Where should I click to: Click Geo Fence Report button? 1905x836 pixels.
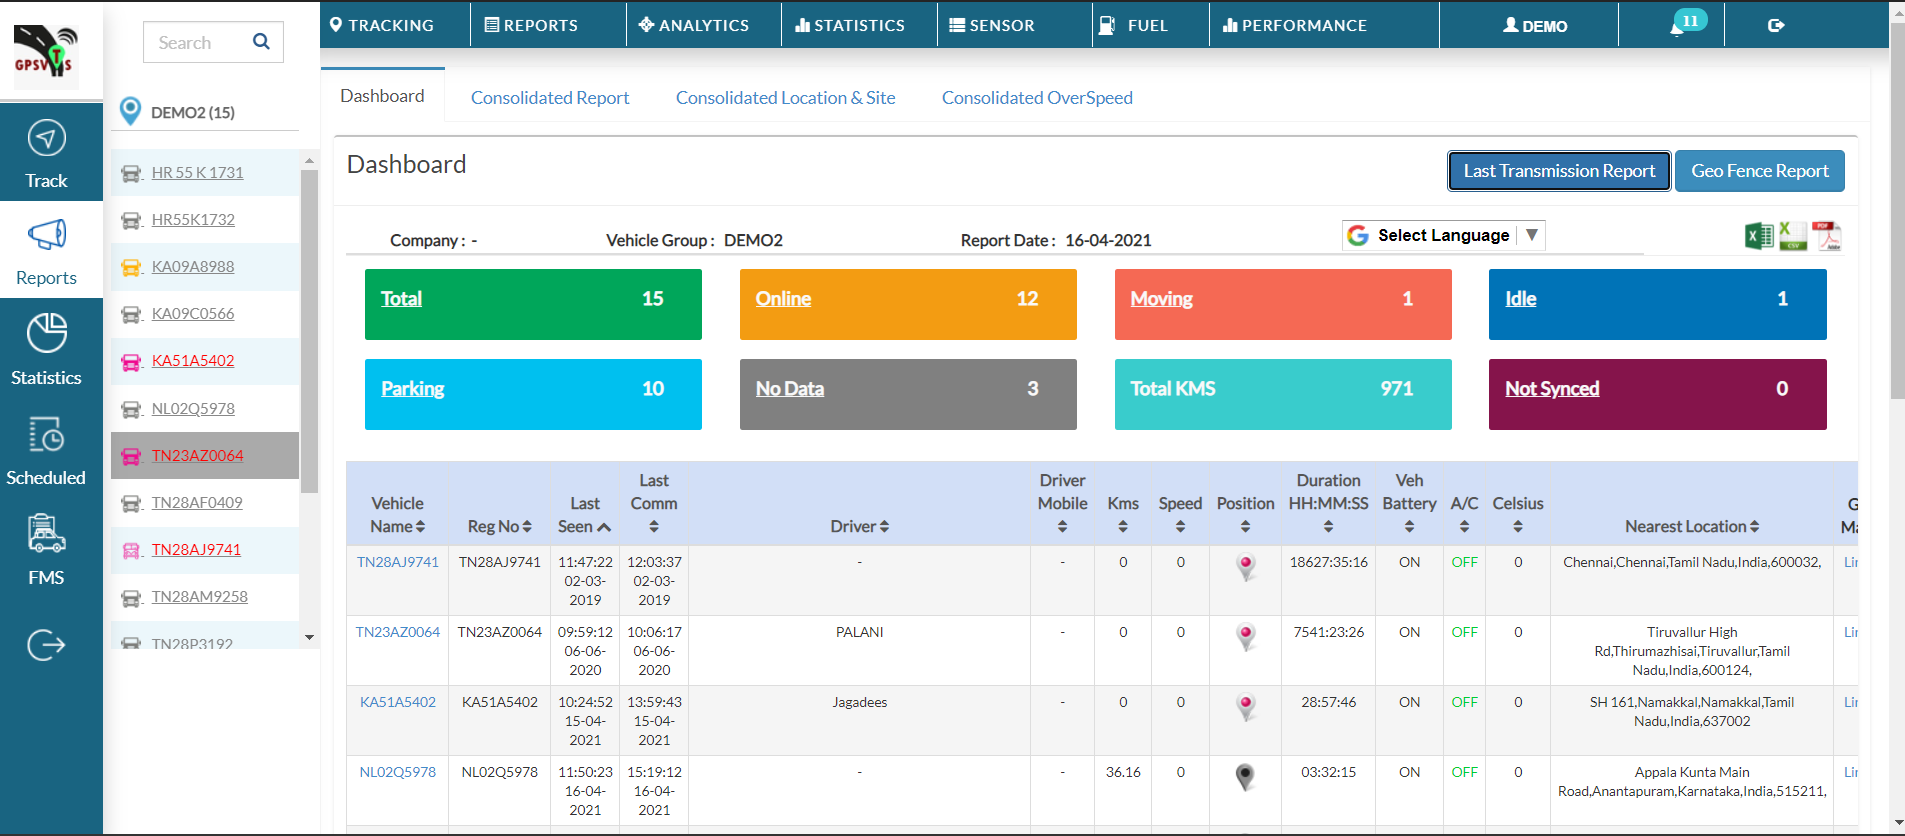tap(1760, 171)
